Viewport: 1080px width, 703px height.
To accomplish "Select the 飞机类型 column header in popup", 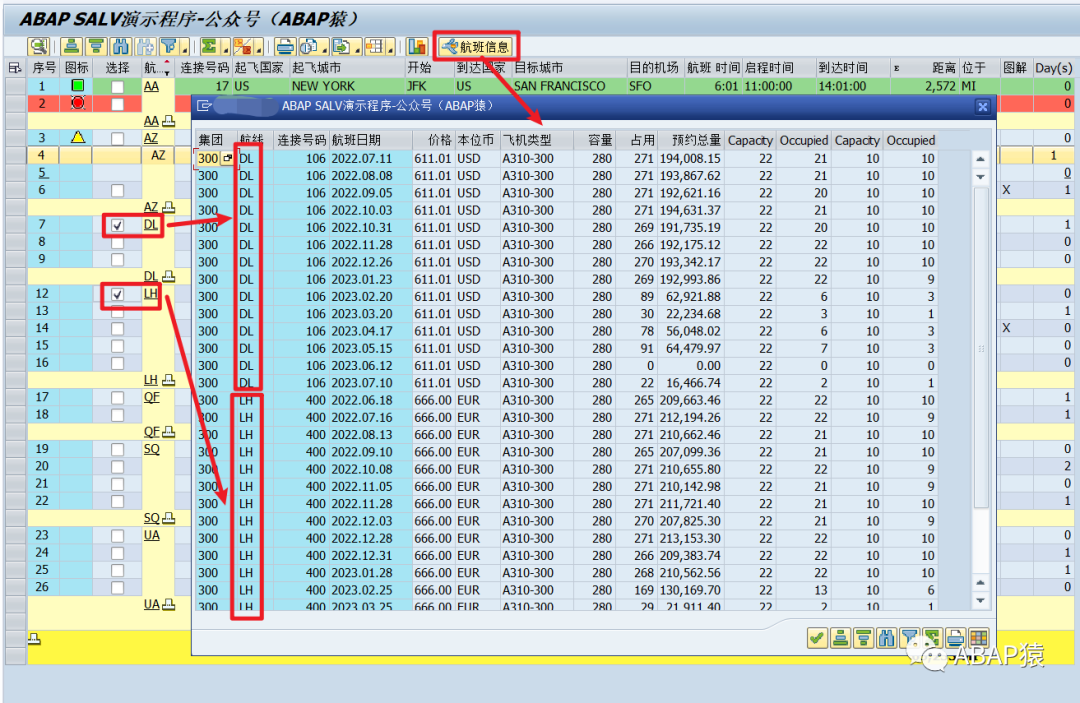I will [x=536, y=140].
